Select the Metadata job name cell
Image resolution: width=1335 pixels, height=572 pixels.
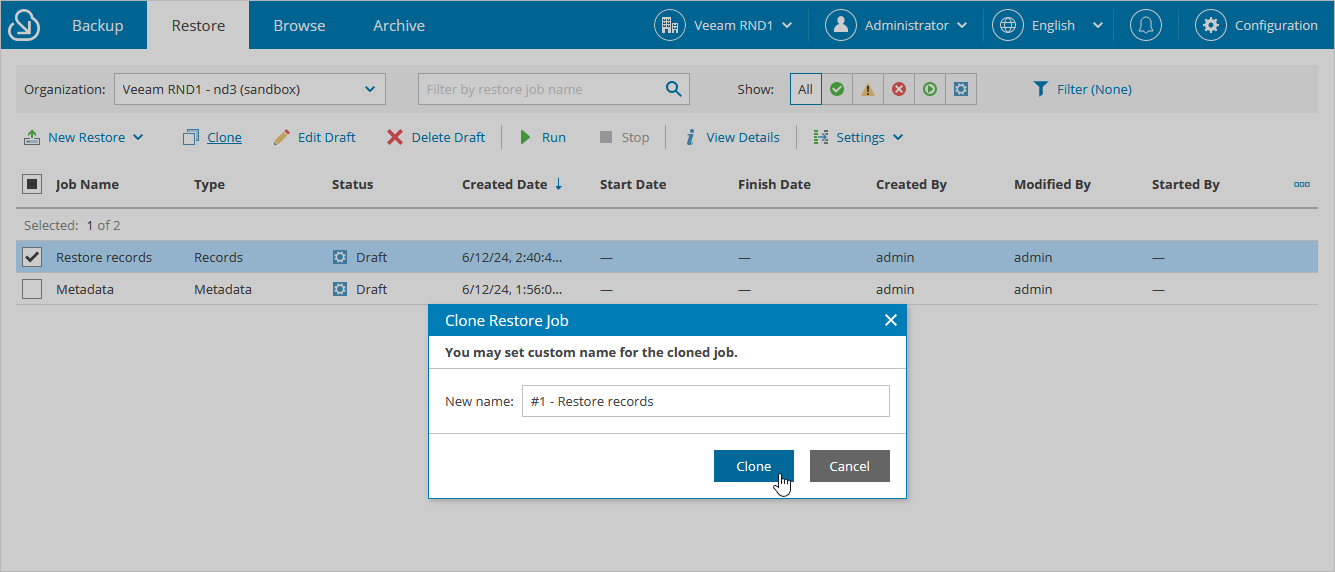click(x=85, y=289)
